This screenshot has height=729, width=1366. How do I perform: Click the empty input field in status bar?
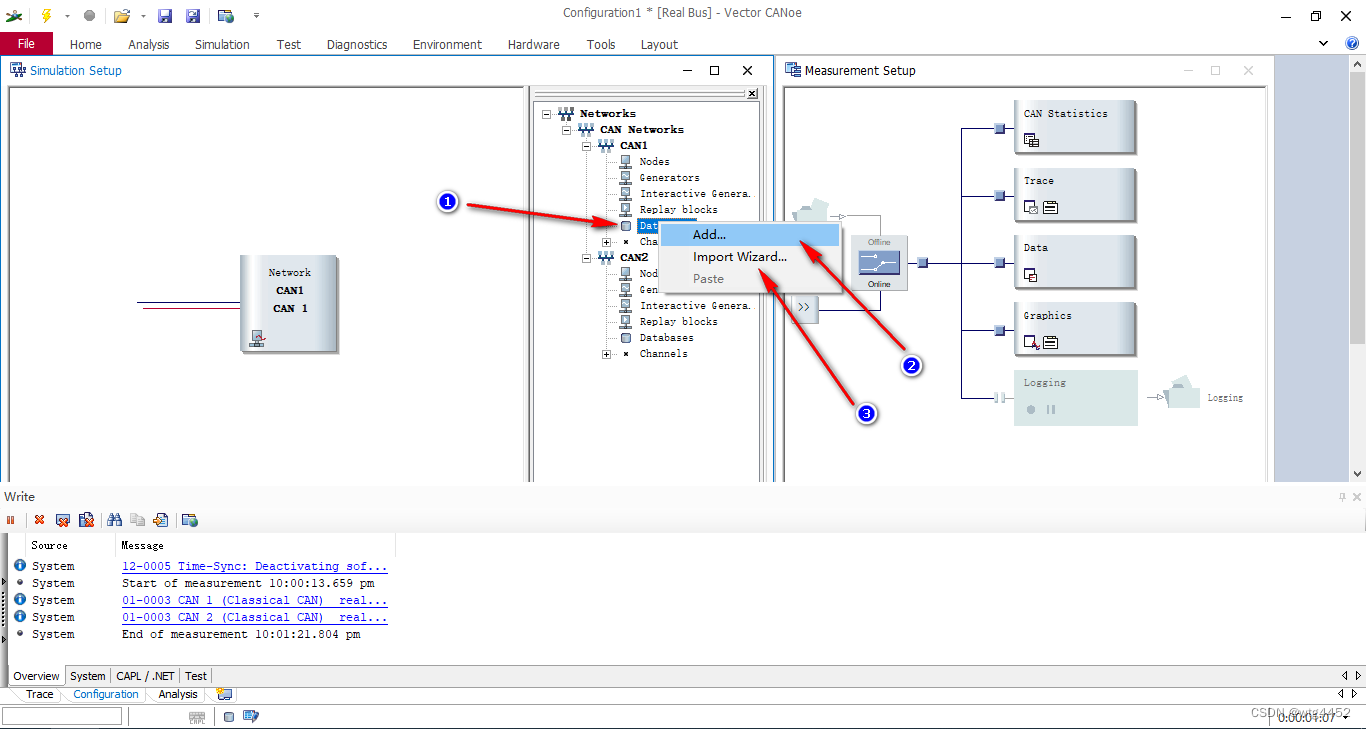(x=62, y=716)
